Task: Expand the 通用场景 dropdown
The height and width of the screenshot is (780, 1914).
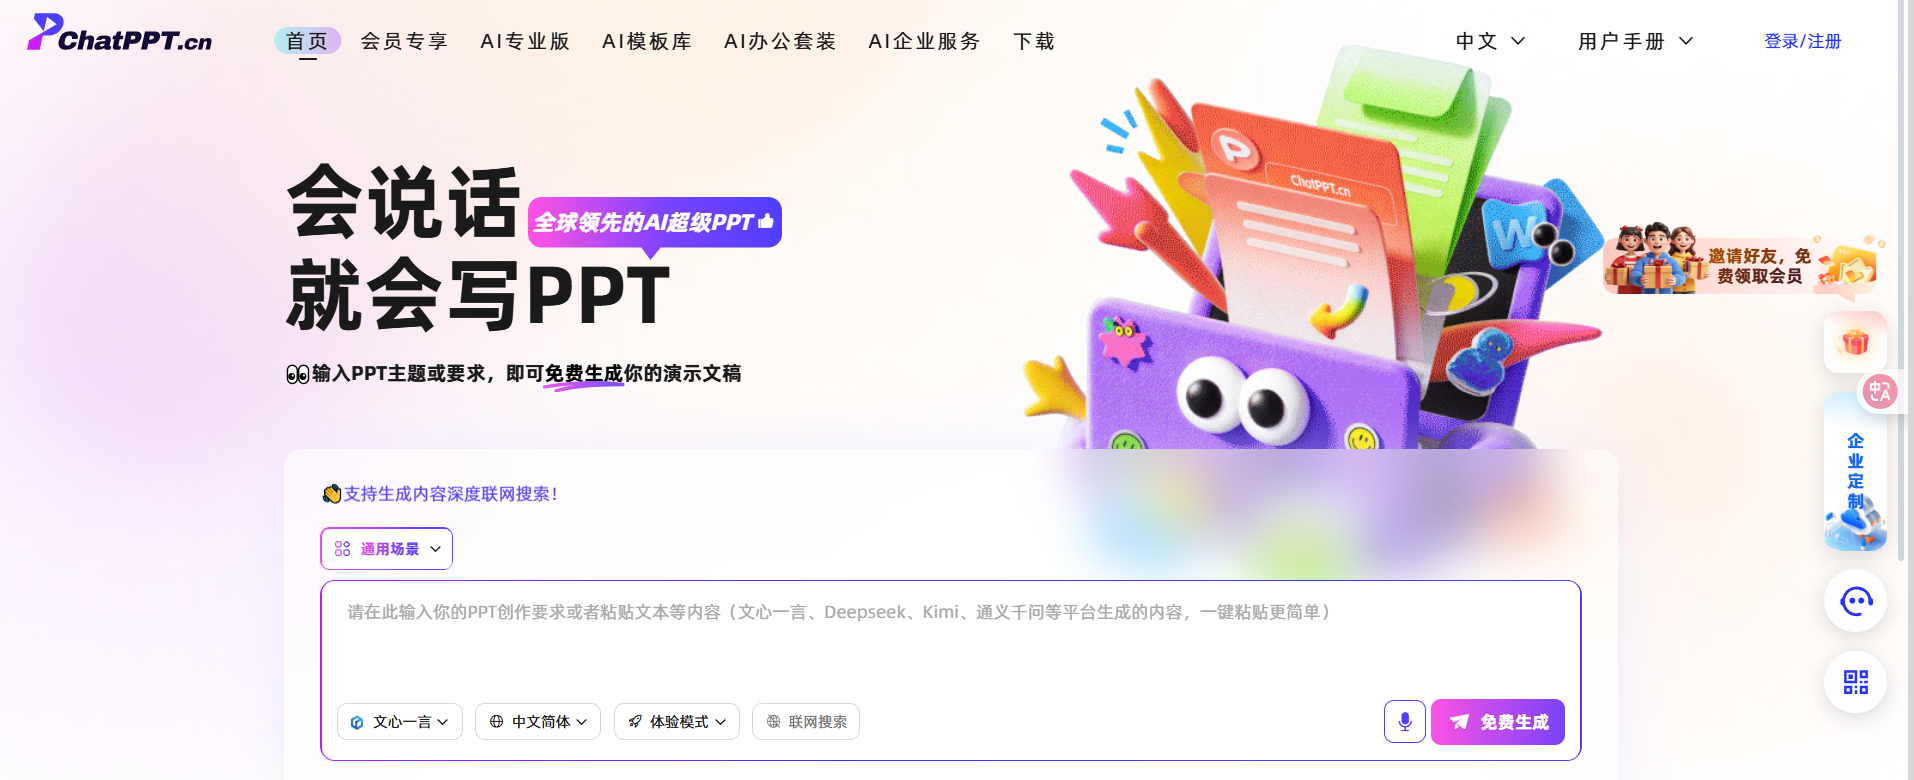Action: point(387,549)
